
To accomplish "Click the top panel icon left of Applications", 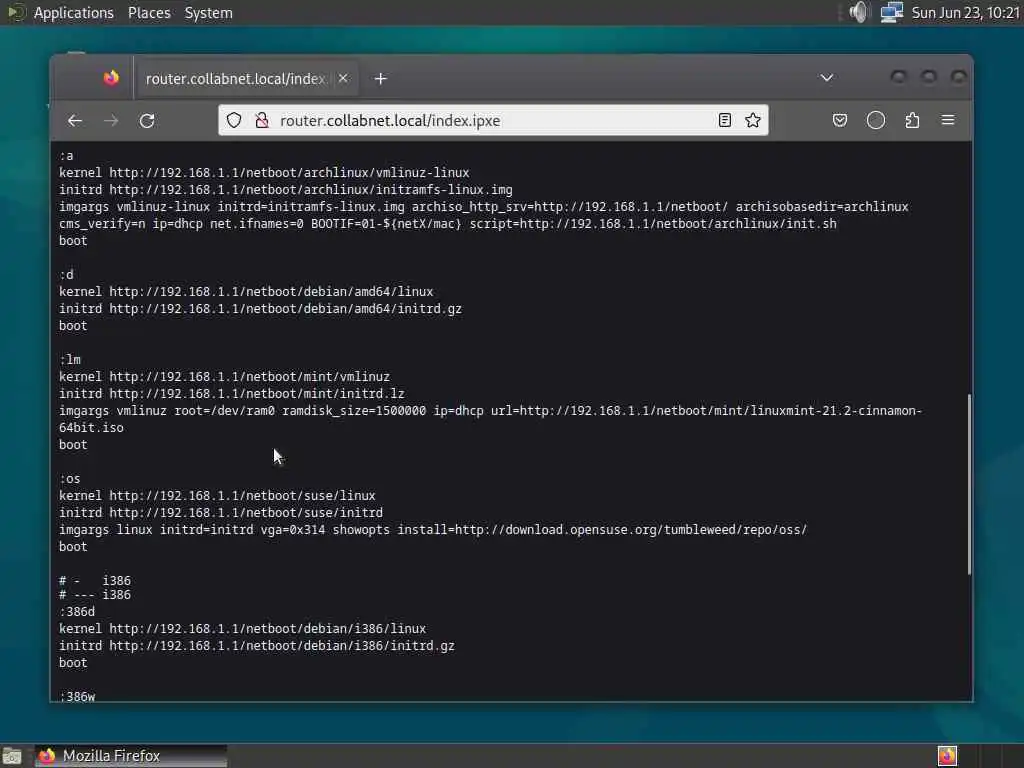I will 14,12.
